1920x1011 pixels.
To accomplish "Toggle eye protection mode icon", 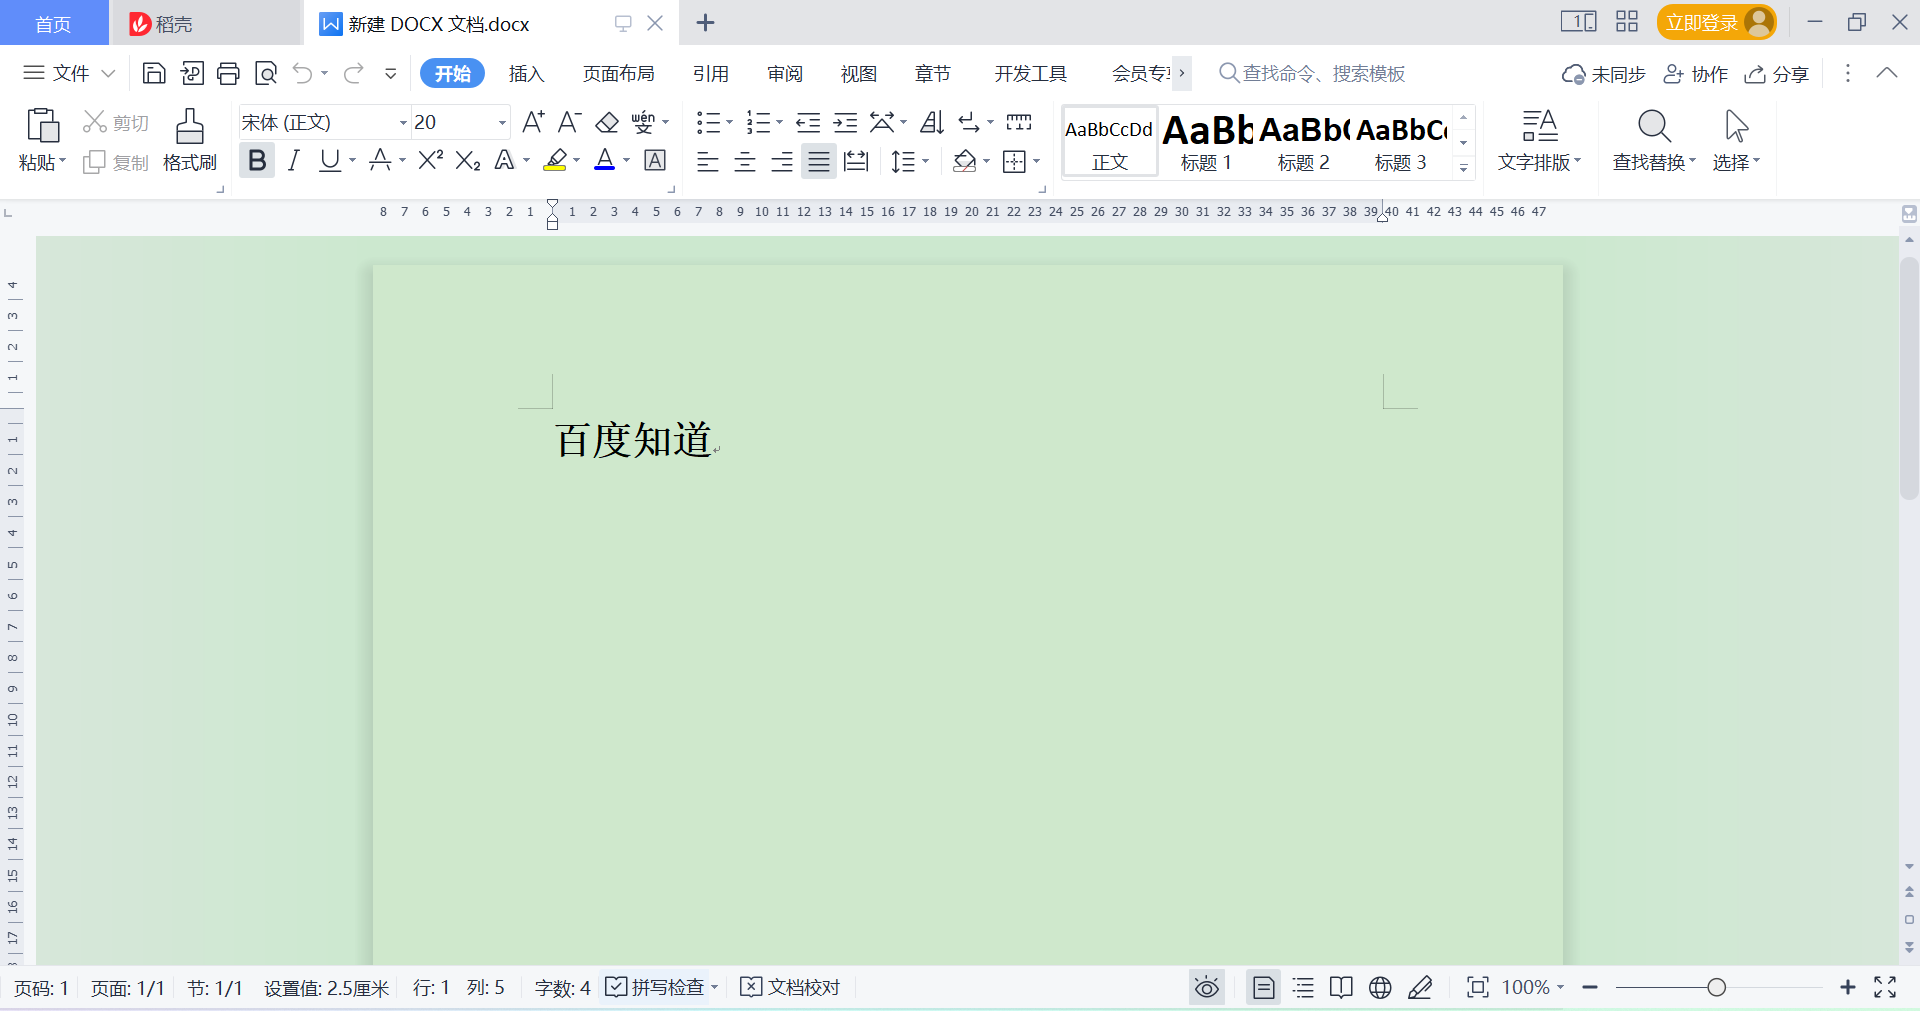I will (x=1207, y=988).
